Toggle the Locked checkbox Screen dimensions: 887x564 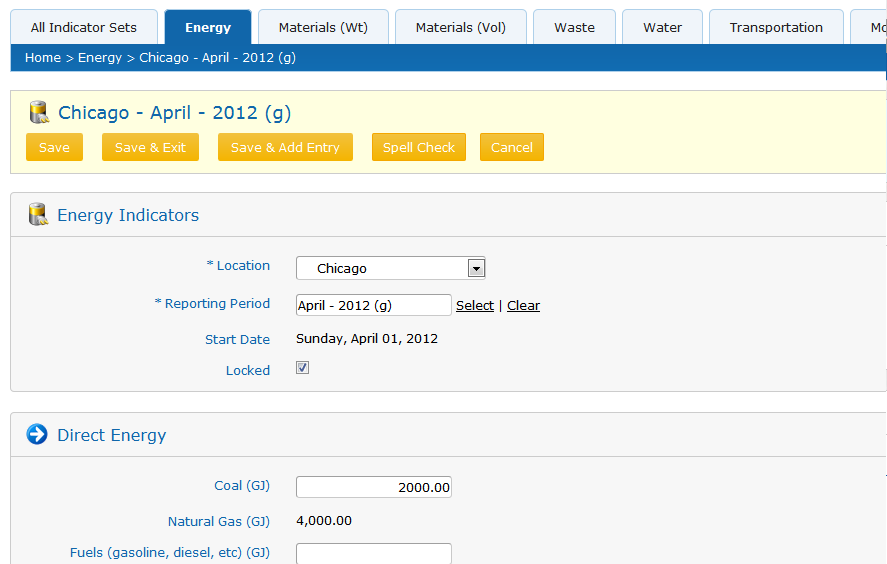pos(303,368)
